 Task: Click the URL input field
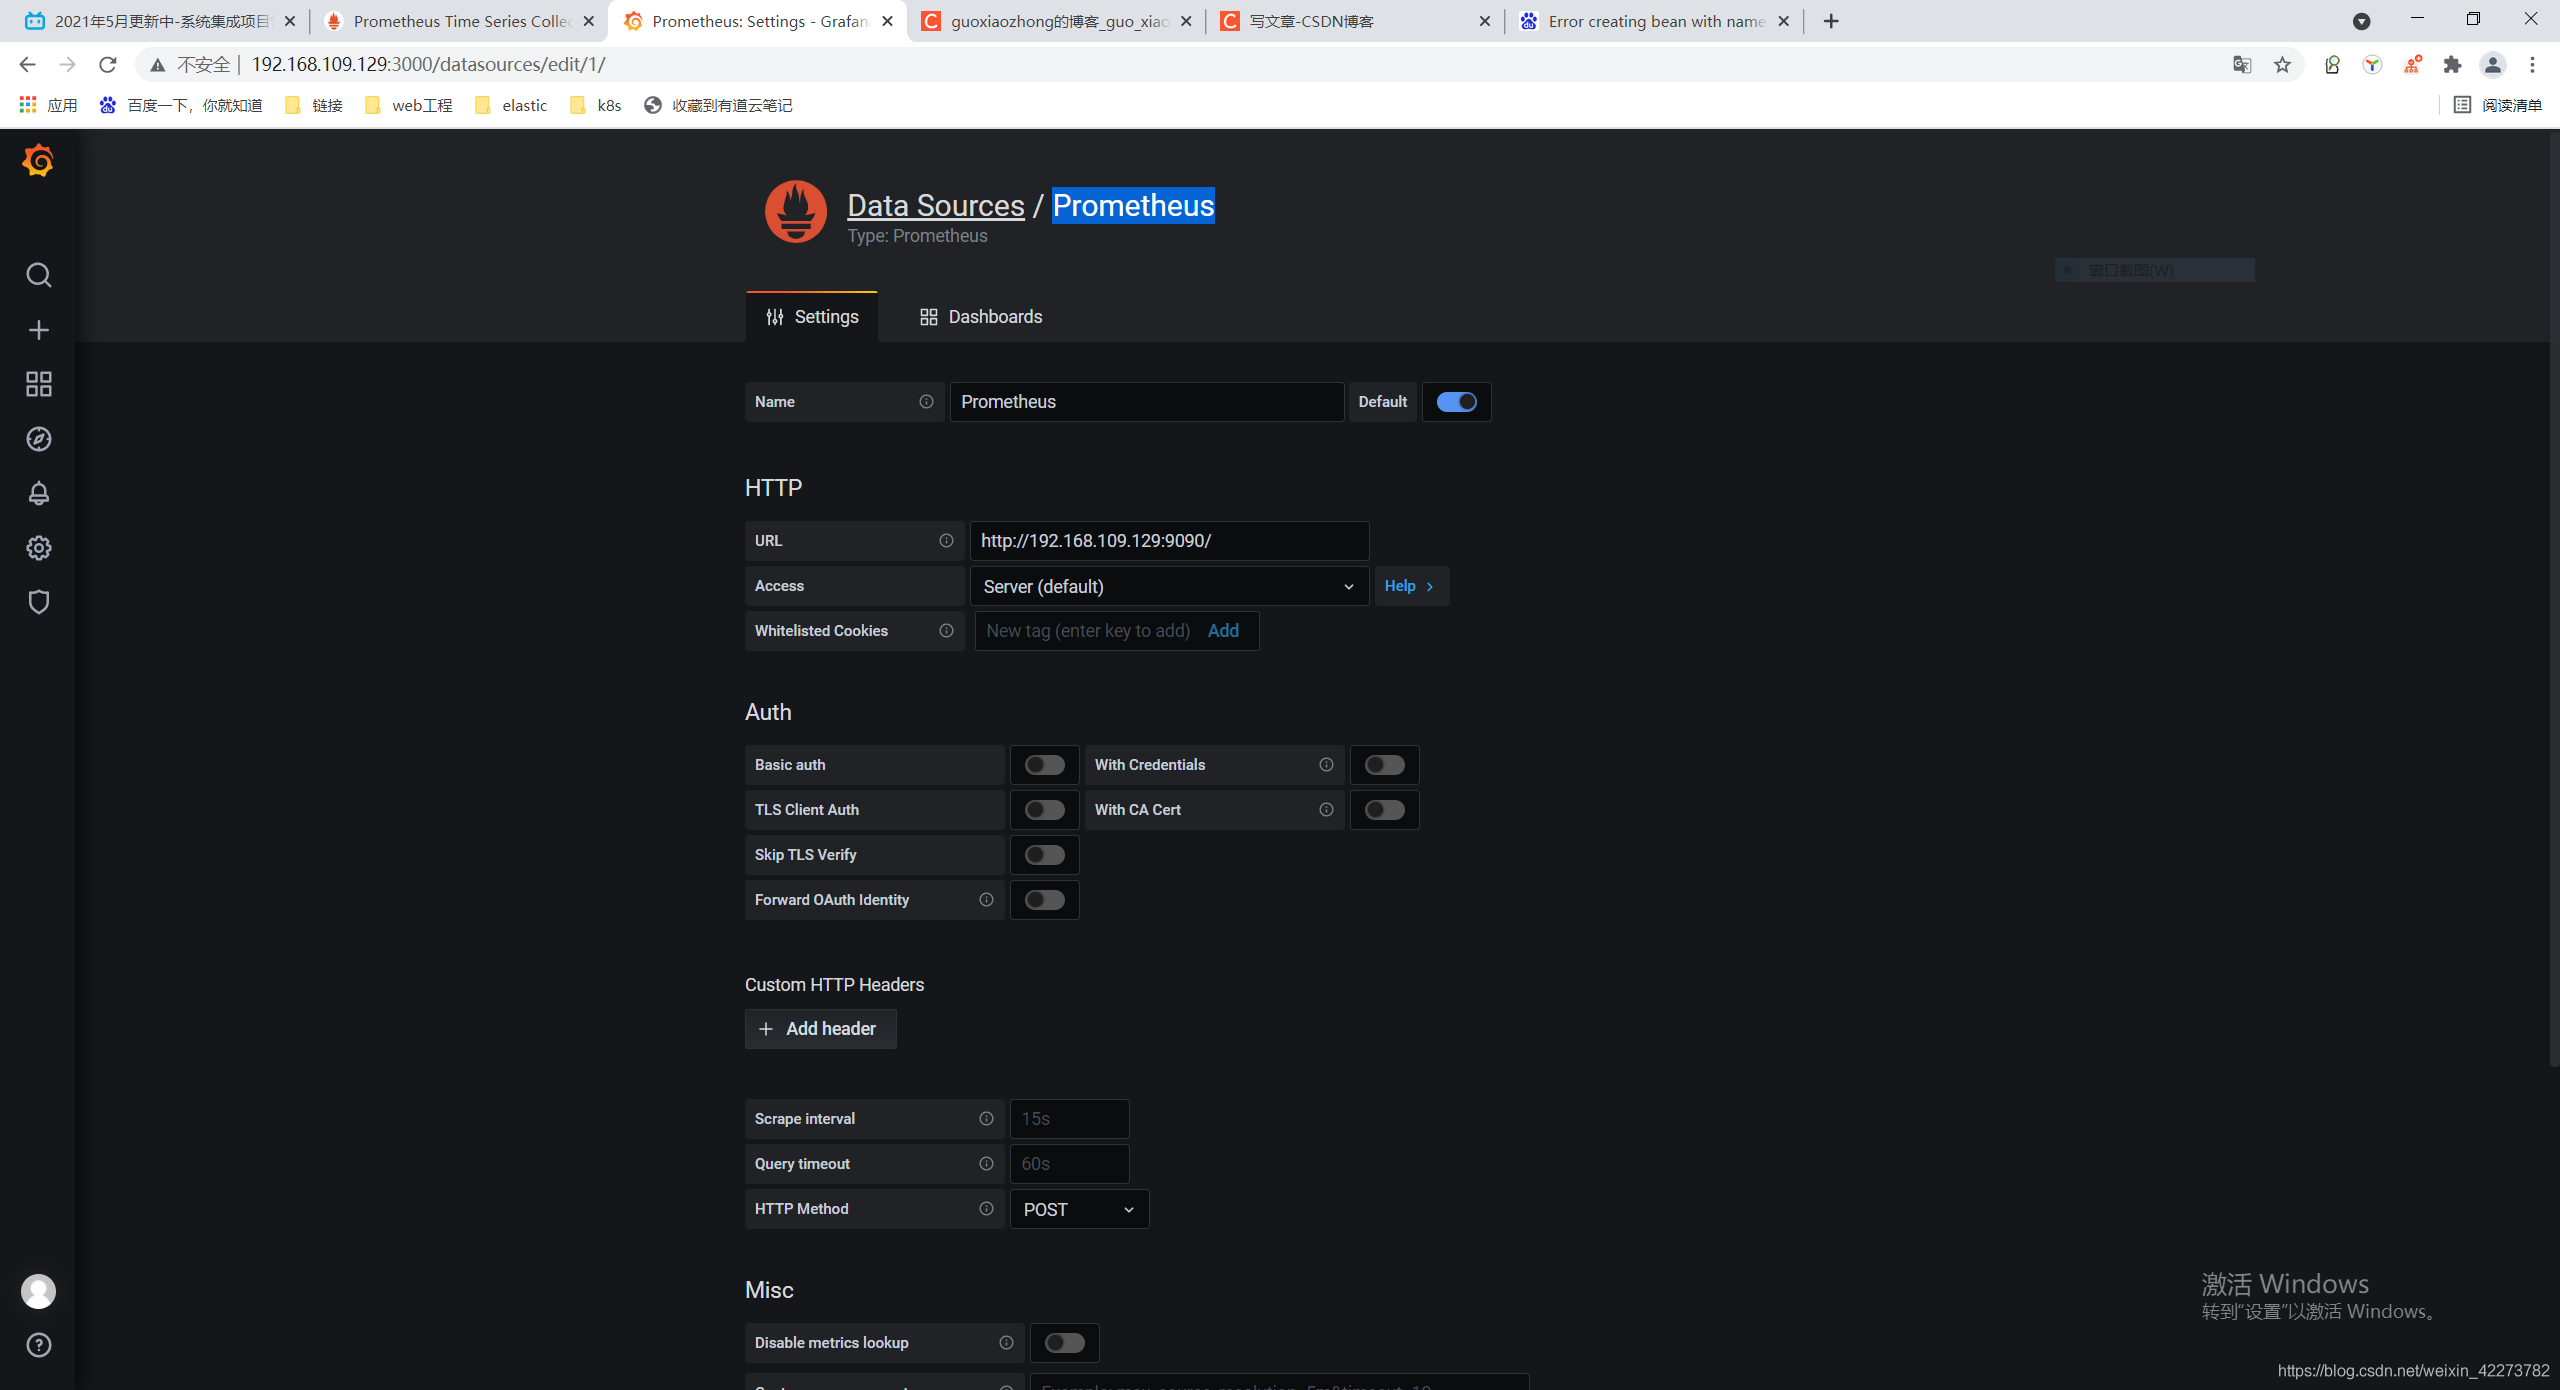[1169, 541]
